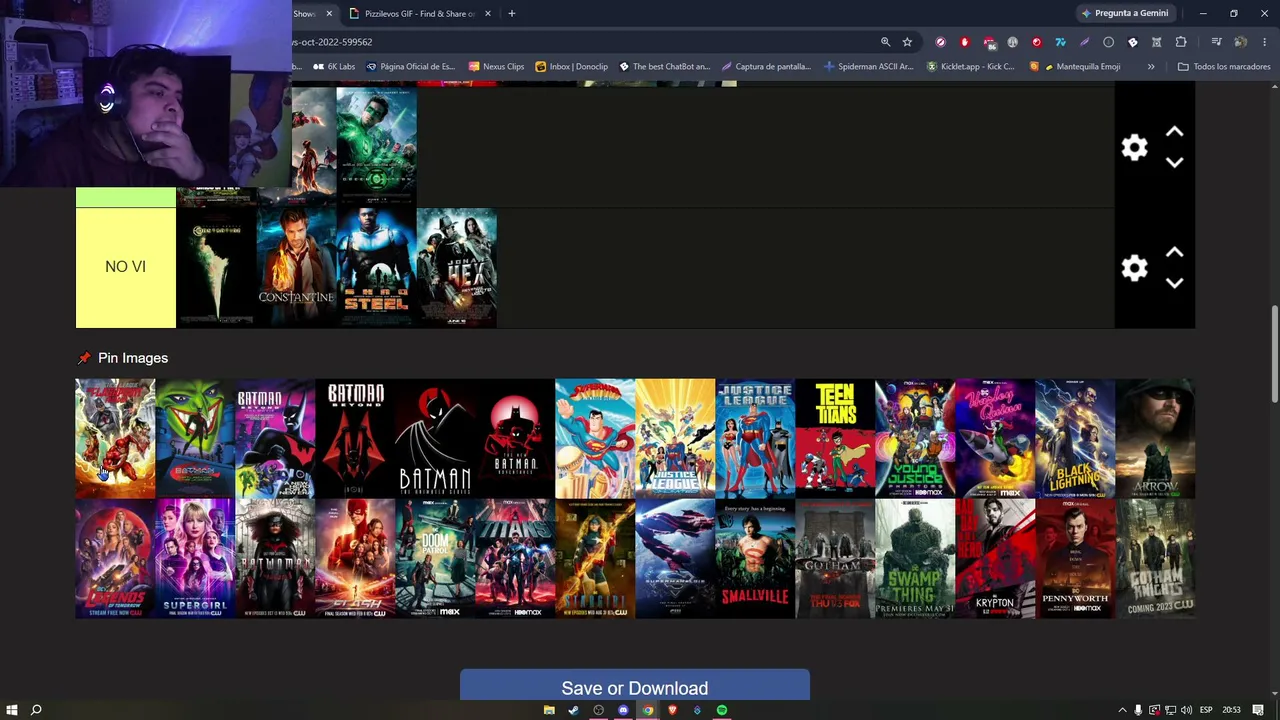The image size is (1280, 720).
Task: Select the Titans poster
Action: click(515, 558)
